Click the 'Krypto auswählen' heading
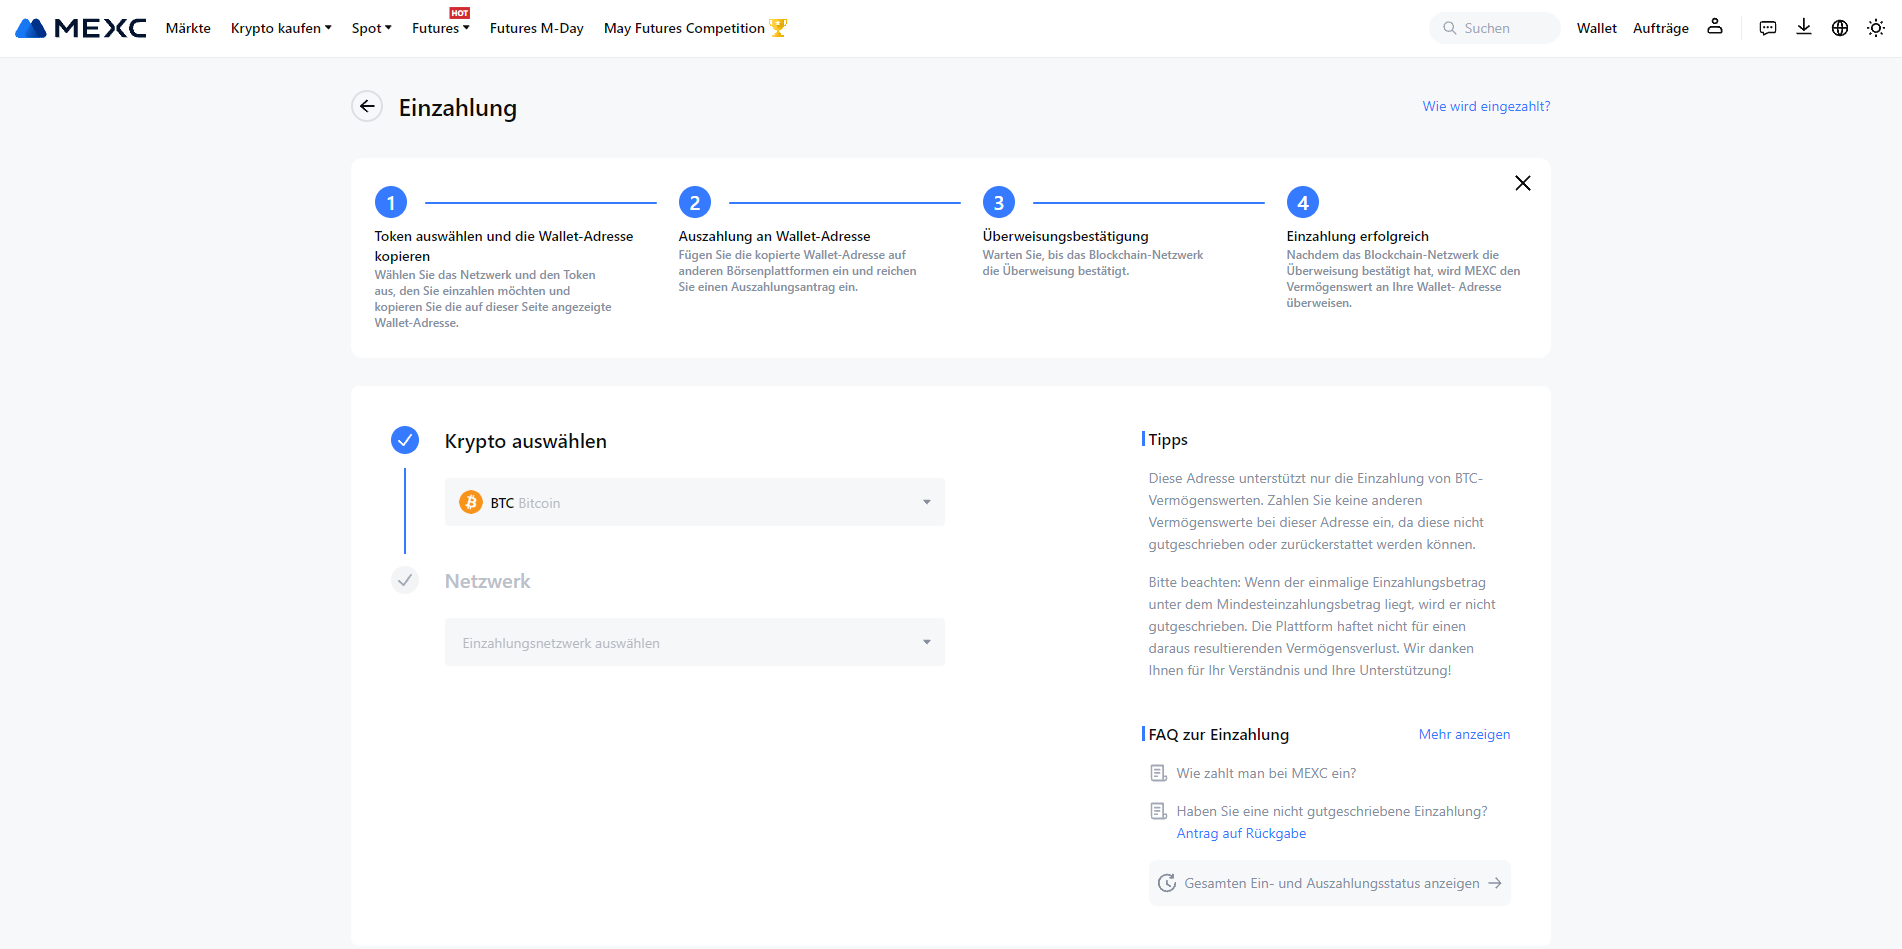This screenshot has height=949, width=1902. tap(526, 441)
